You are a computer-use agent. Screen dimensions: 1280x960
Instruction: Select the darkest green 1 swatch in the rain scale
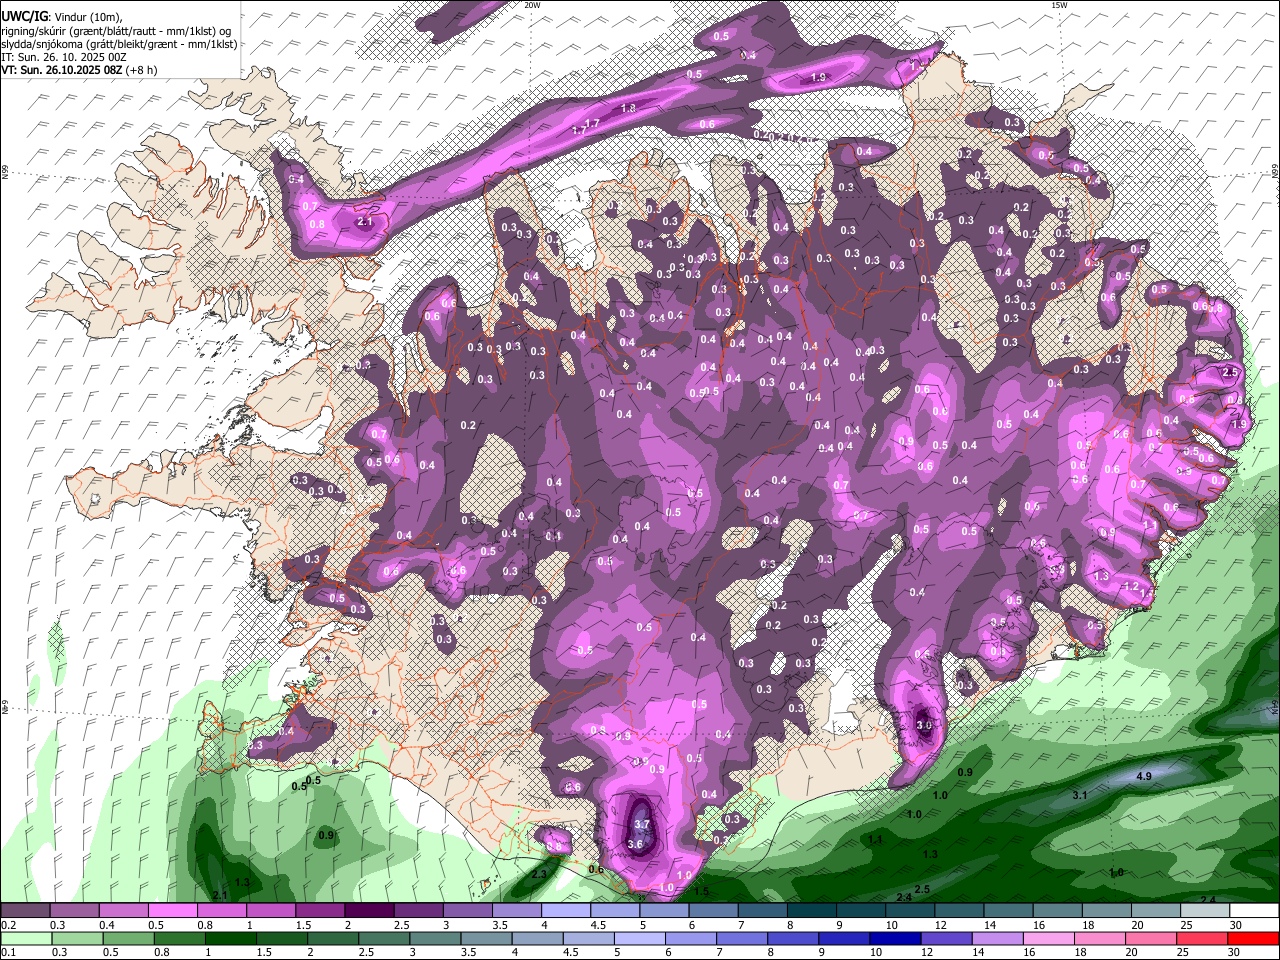pos(230,938)
